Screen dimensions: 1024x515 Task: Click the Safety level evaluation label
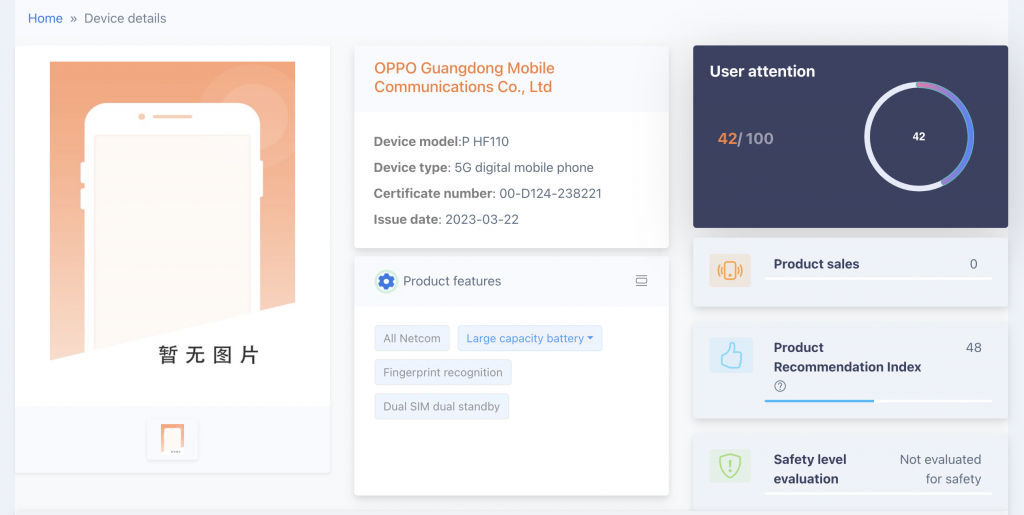point(810,469)
